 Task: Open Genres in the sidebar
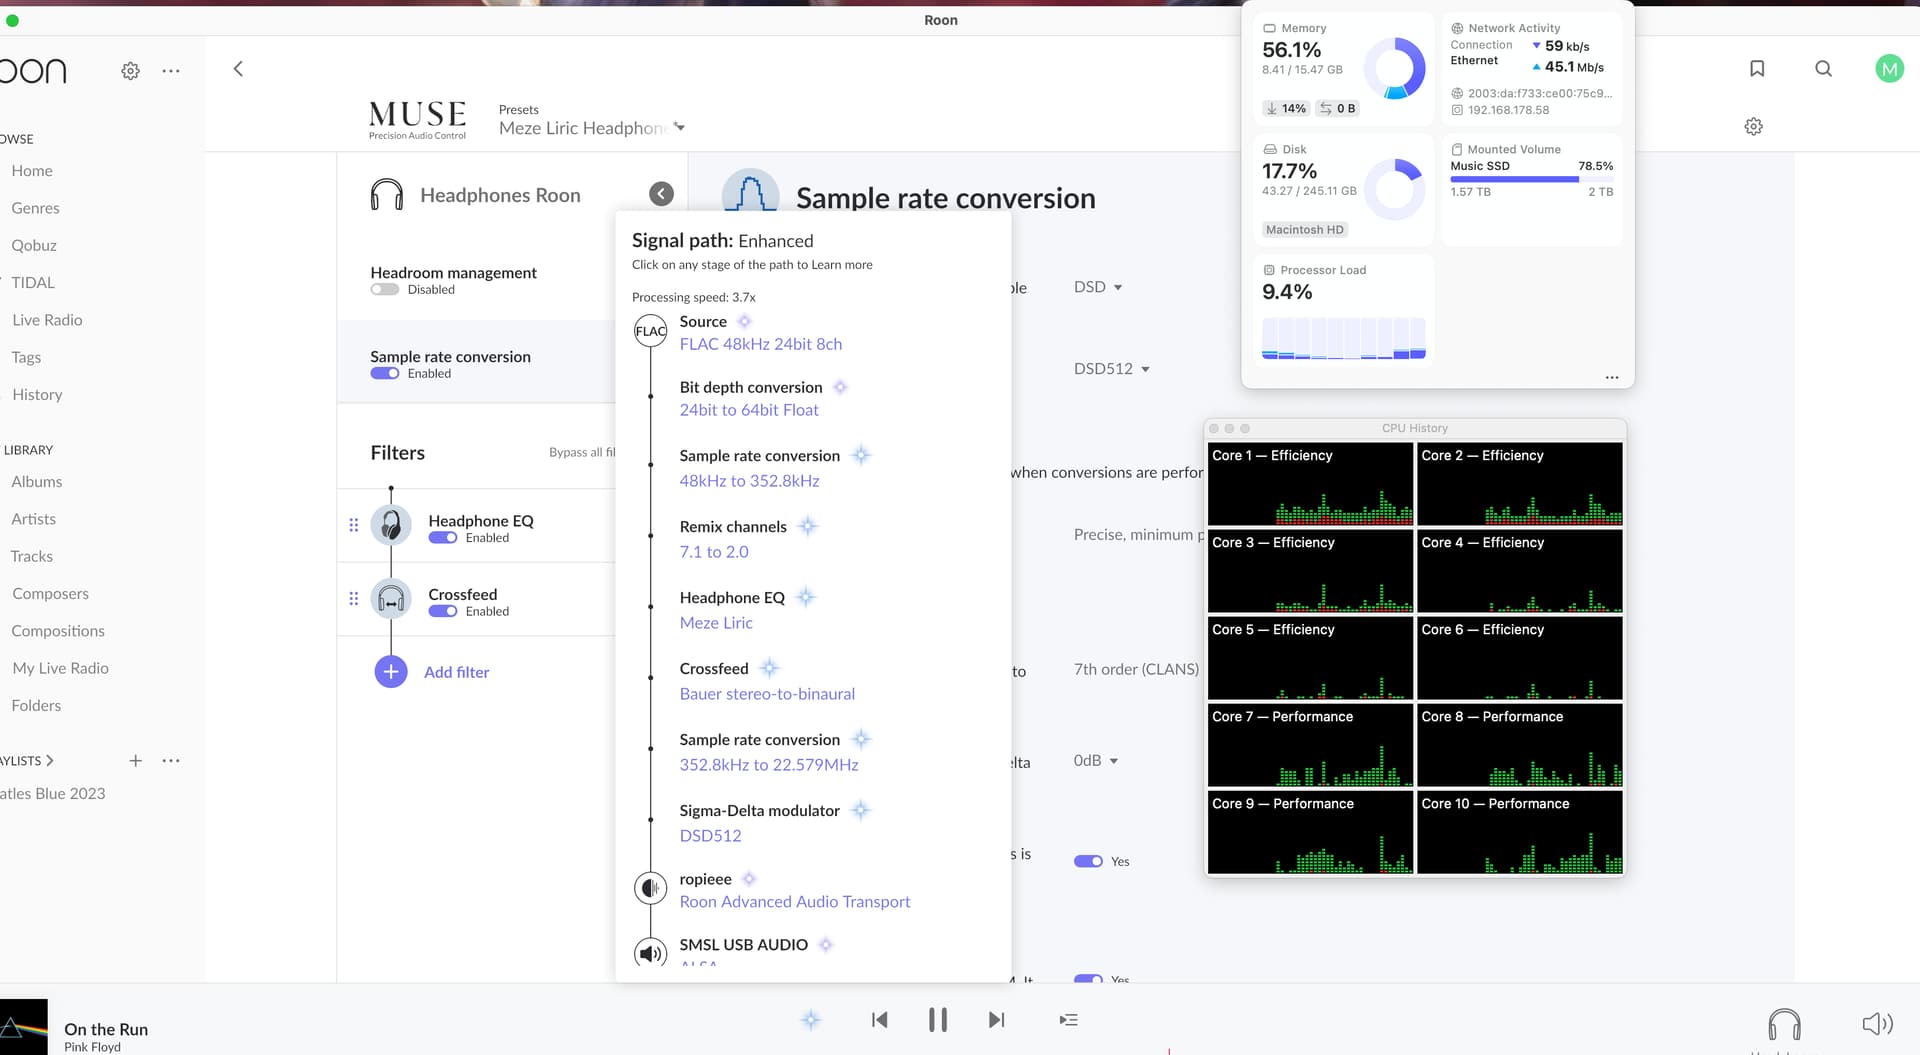click(35, 208)
